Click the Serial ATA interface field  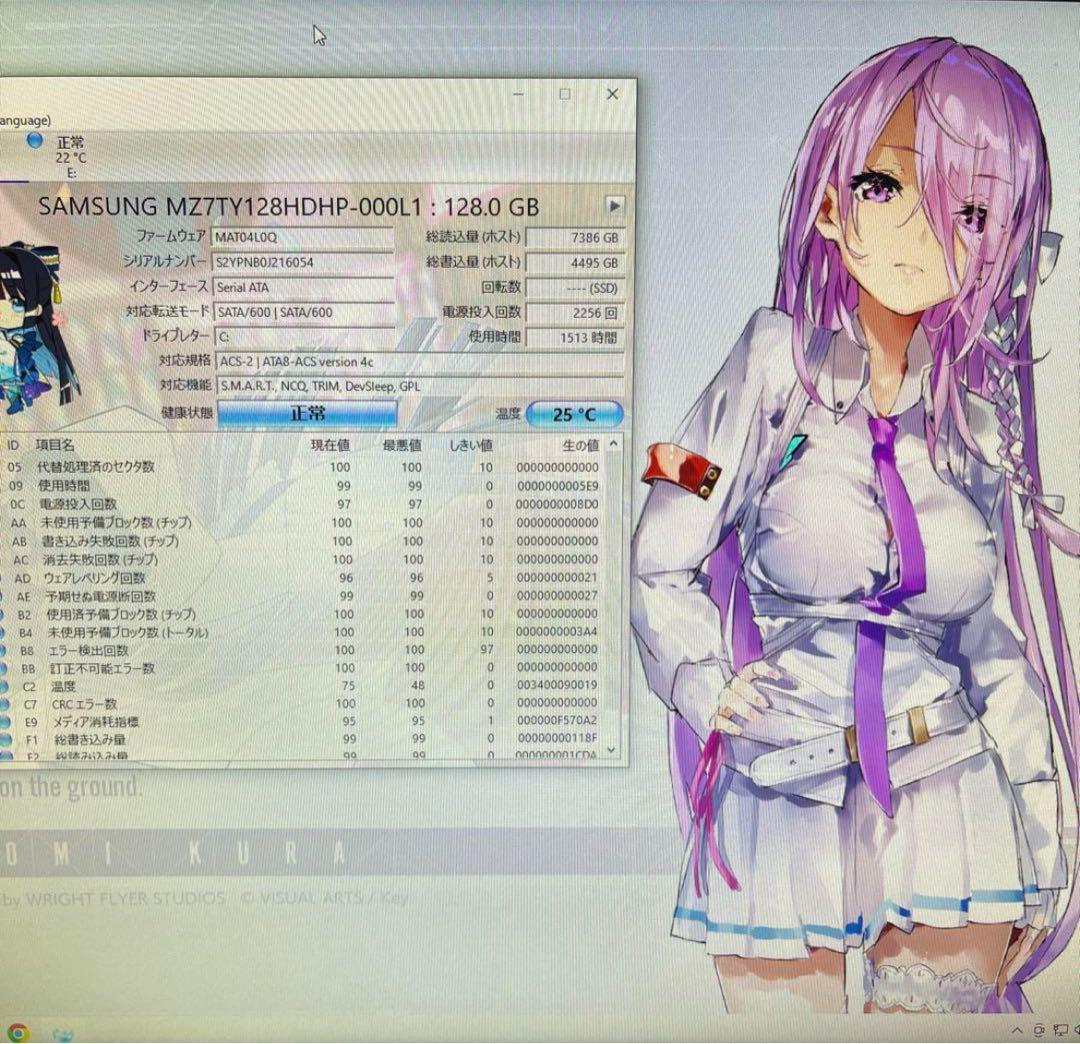[x=300, y=287]
